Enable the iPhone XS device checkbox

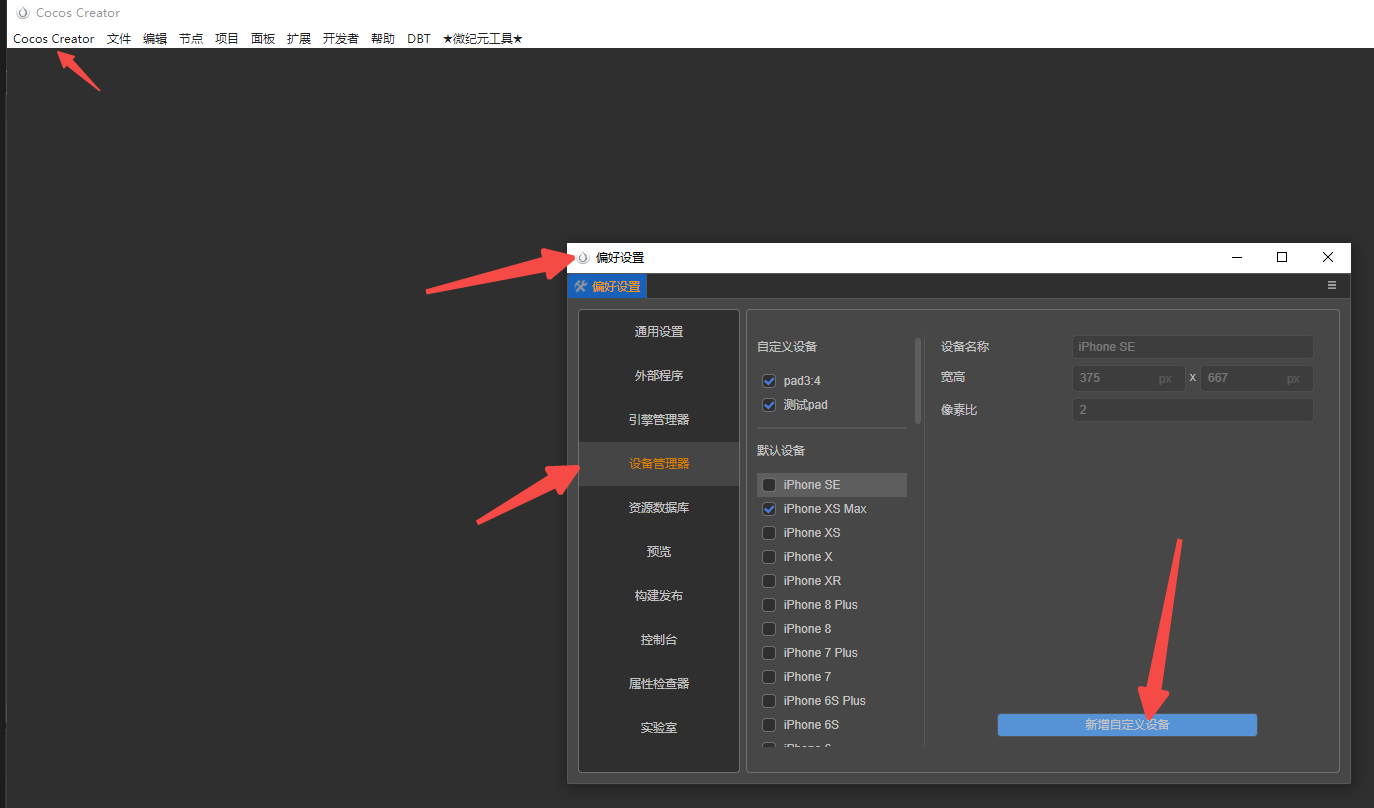coord(769,533)
